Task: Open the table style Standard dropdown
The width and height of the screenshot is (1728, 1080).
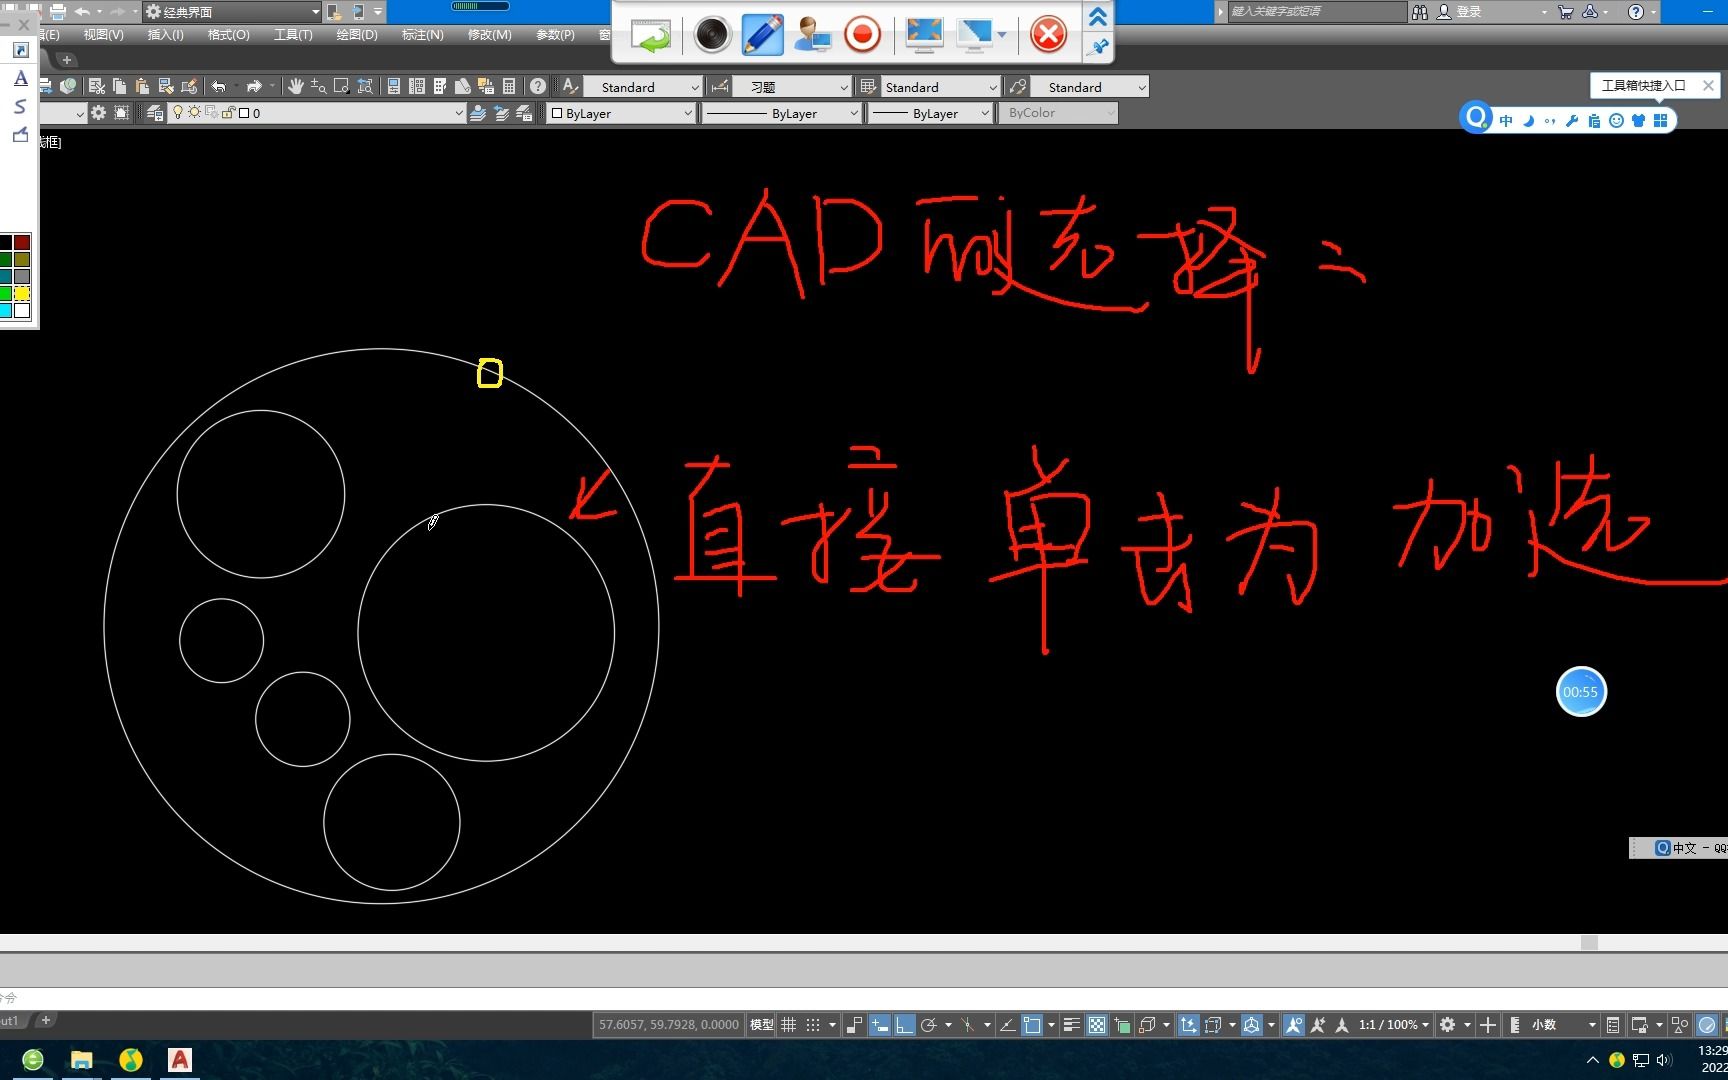Action: [940, 87]
